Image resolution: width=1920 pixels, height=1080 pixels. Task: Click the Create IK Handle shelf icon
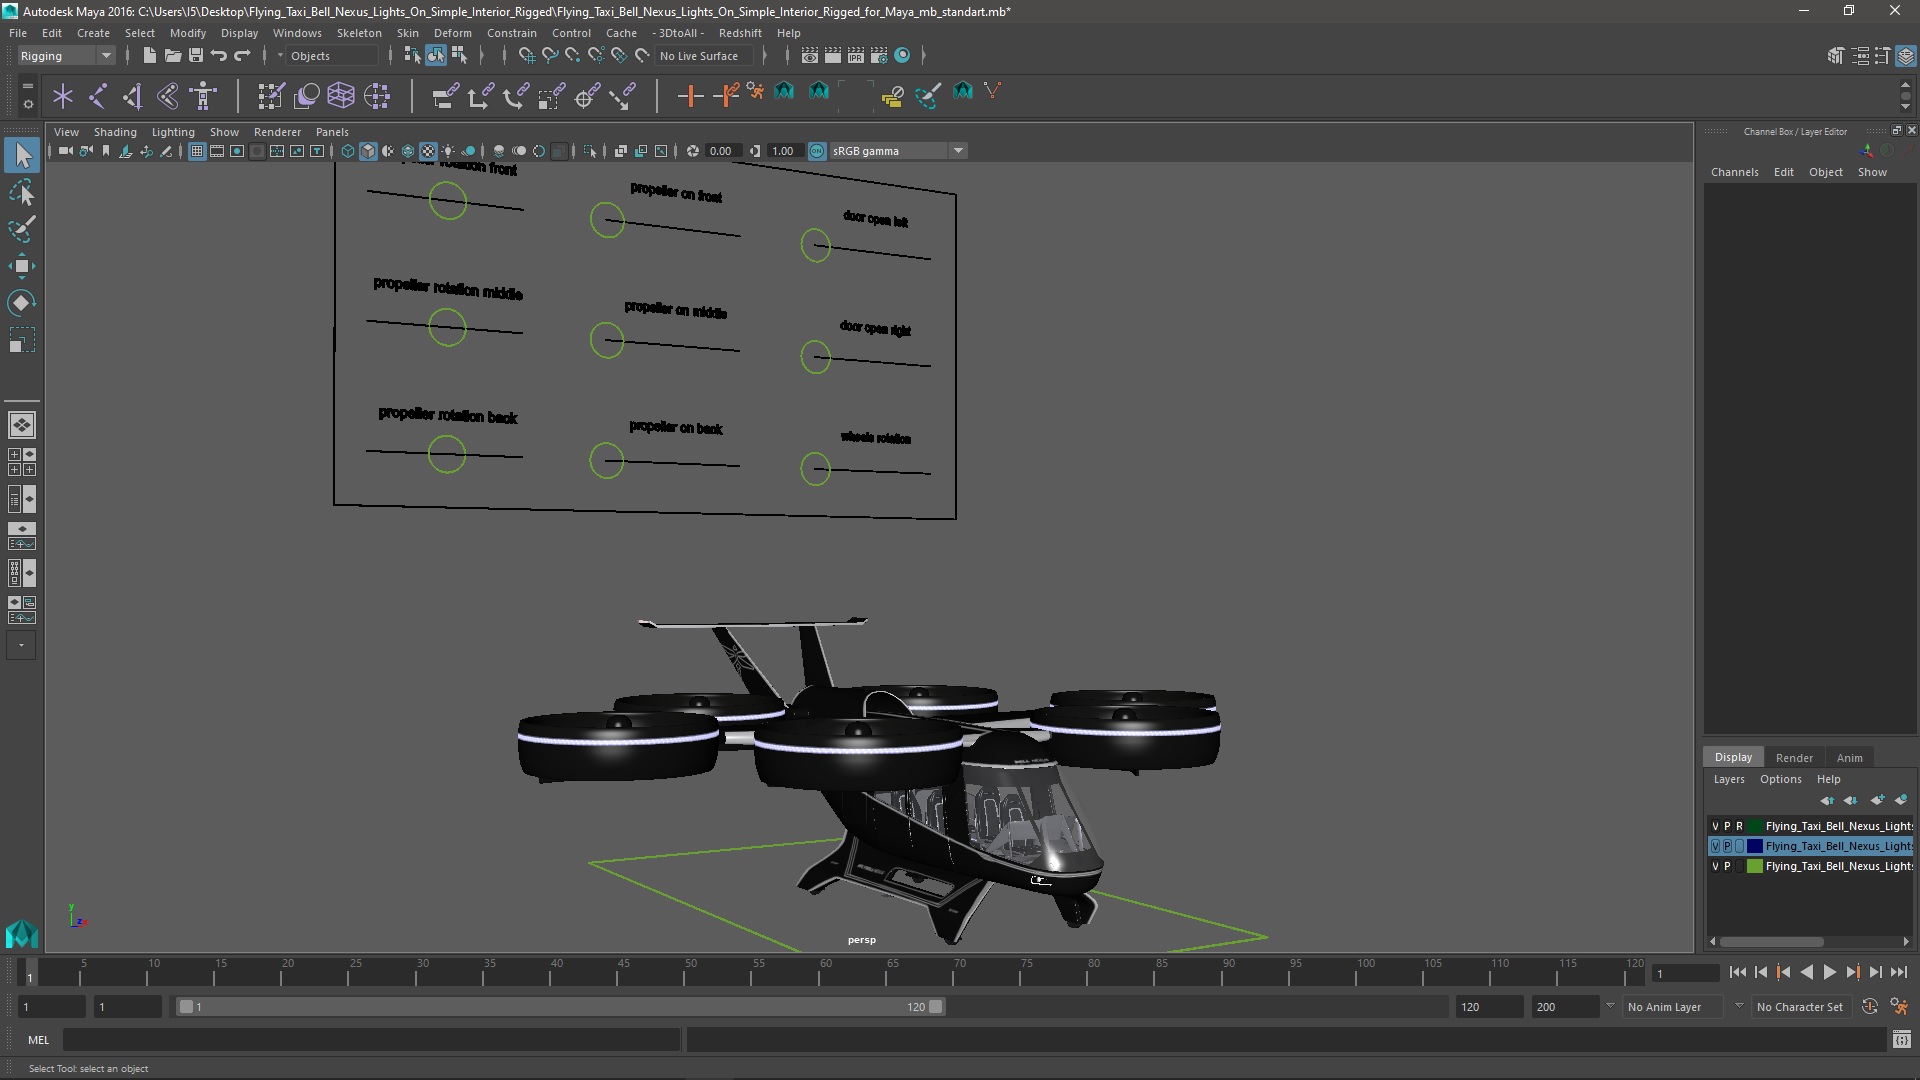pos(133,96)
